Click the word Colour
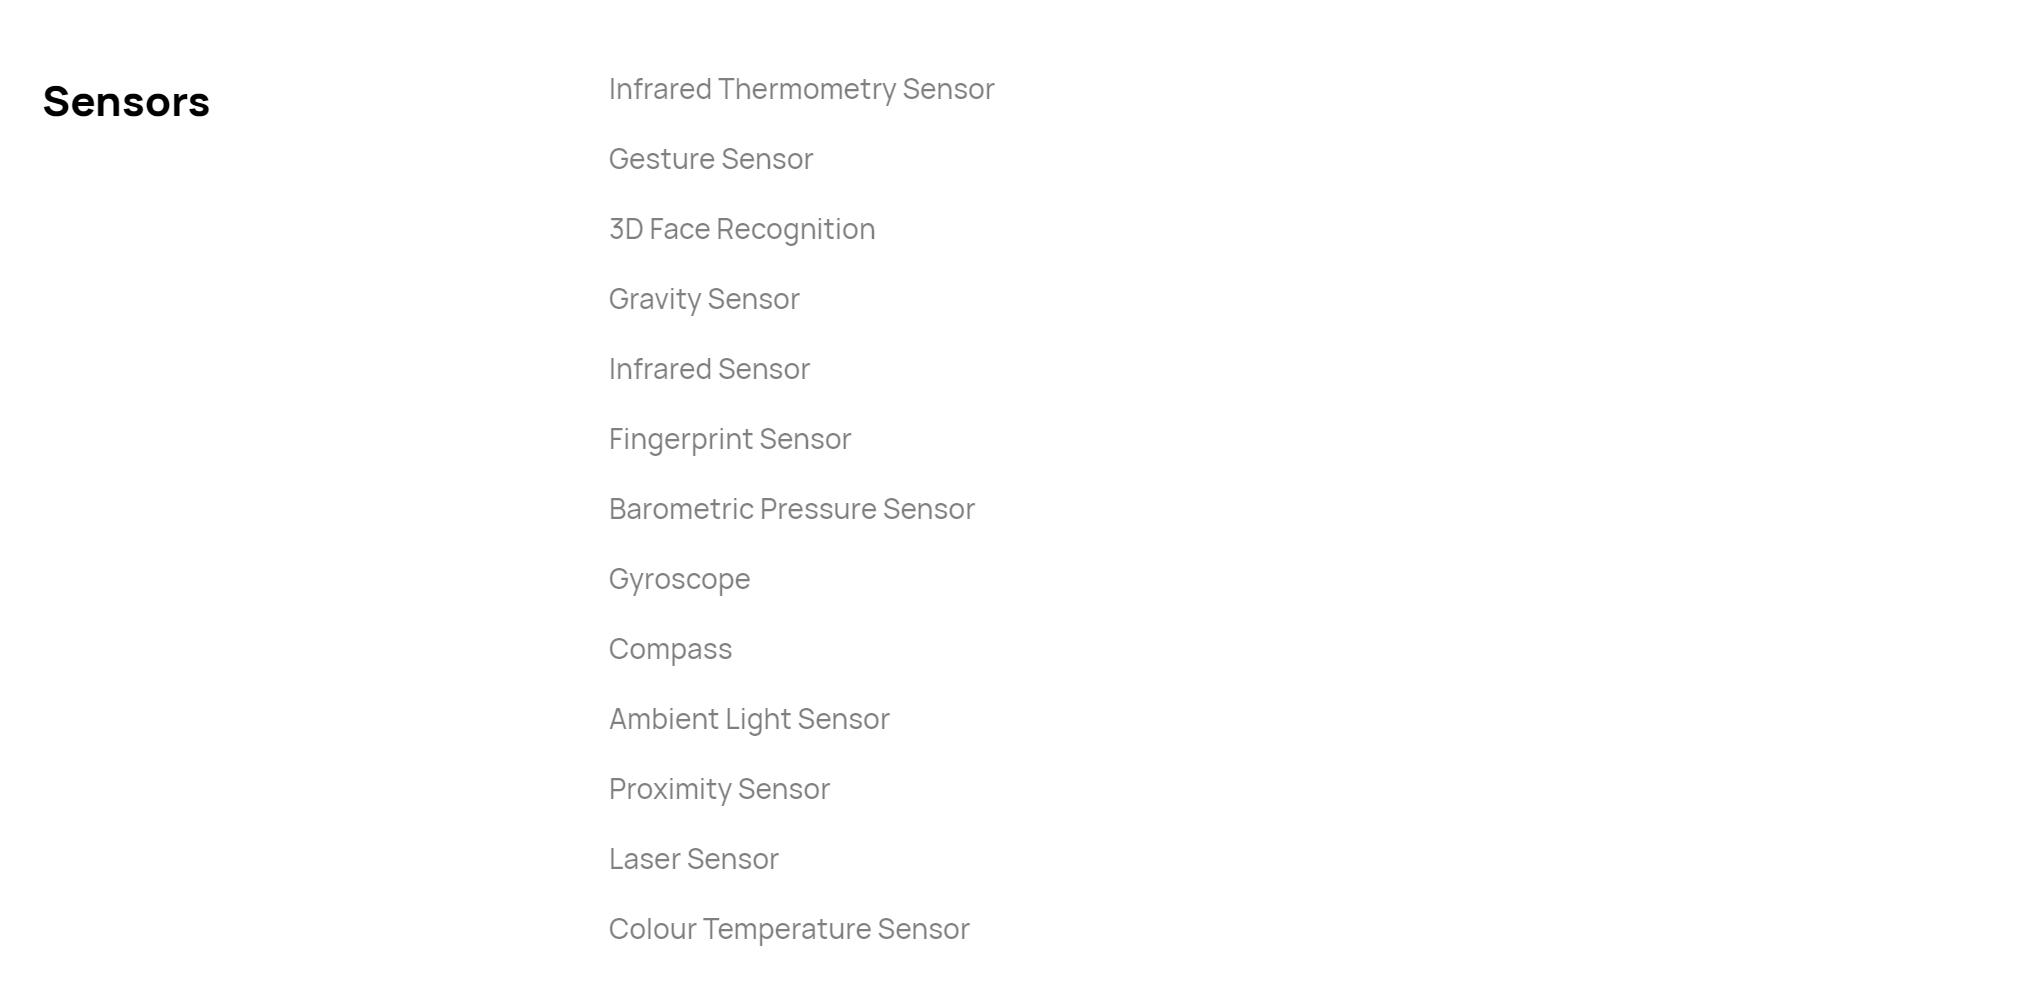Viewport: 2019px width, 990px height. pyautogui.click(x=652, y=929)
